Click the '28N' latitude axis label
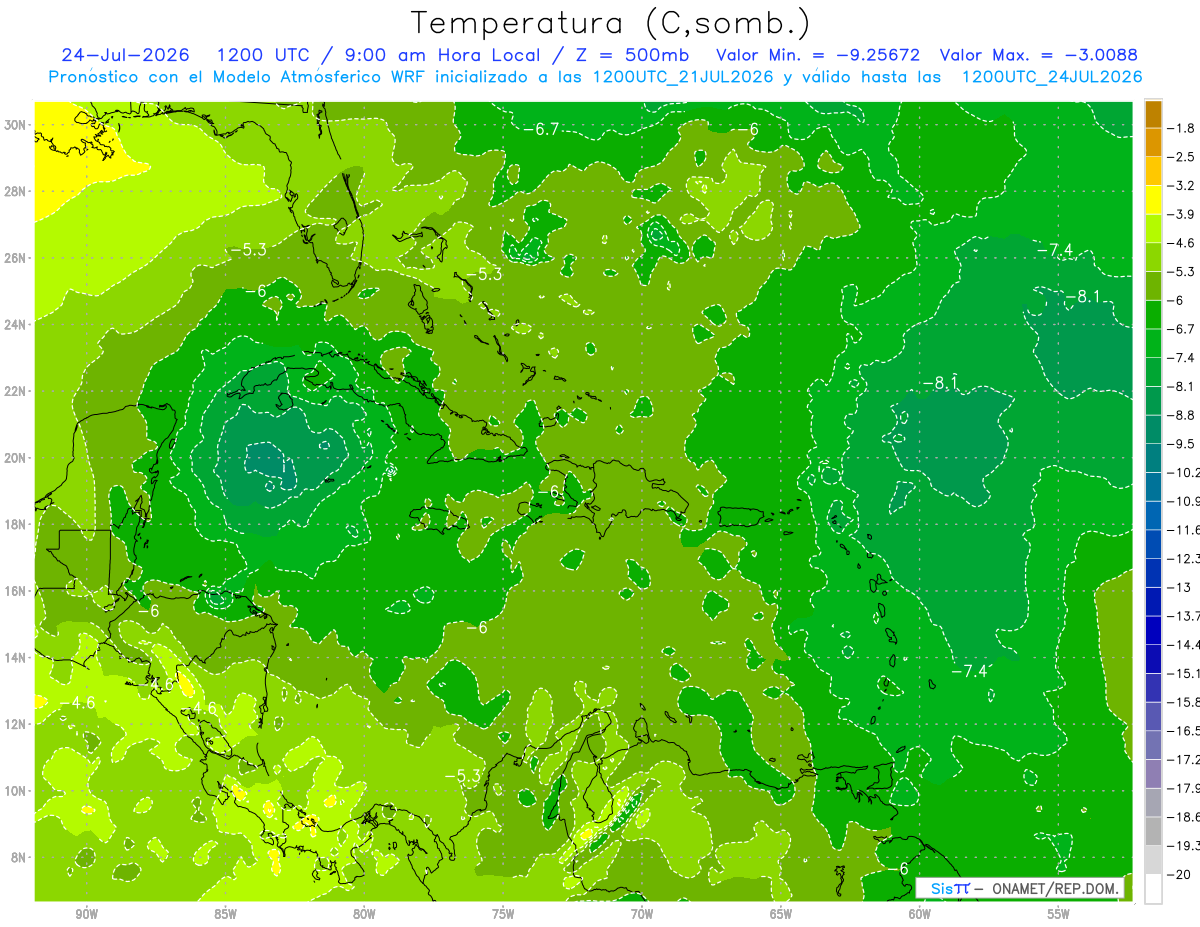The image size is (1200, 927). point(16,191)
